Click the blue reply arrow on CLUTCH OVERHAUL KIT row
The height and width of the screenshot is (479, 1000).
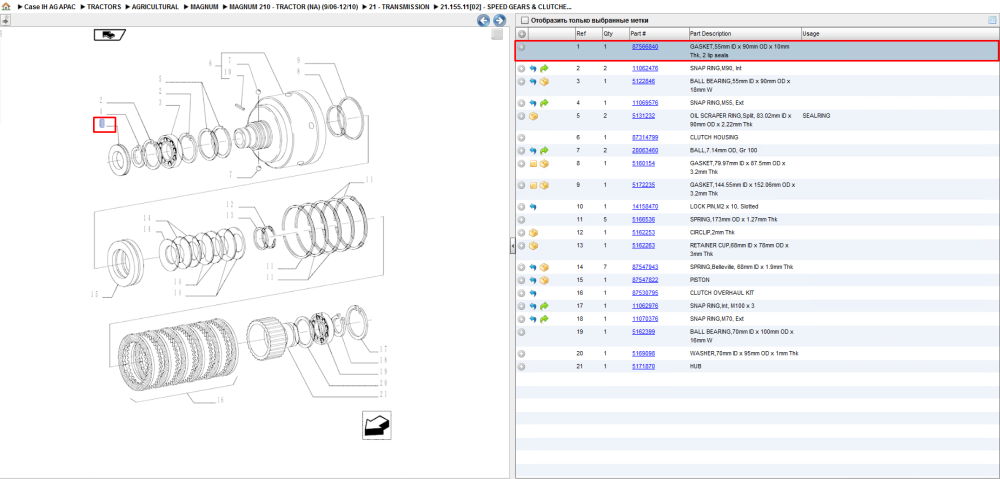coord(533,293)
